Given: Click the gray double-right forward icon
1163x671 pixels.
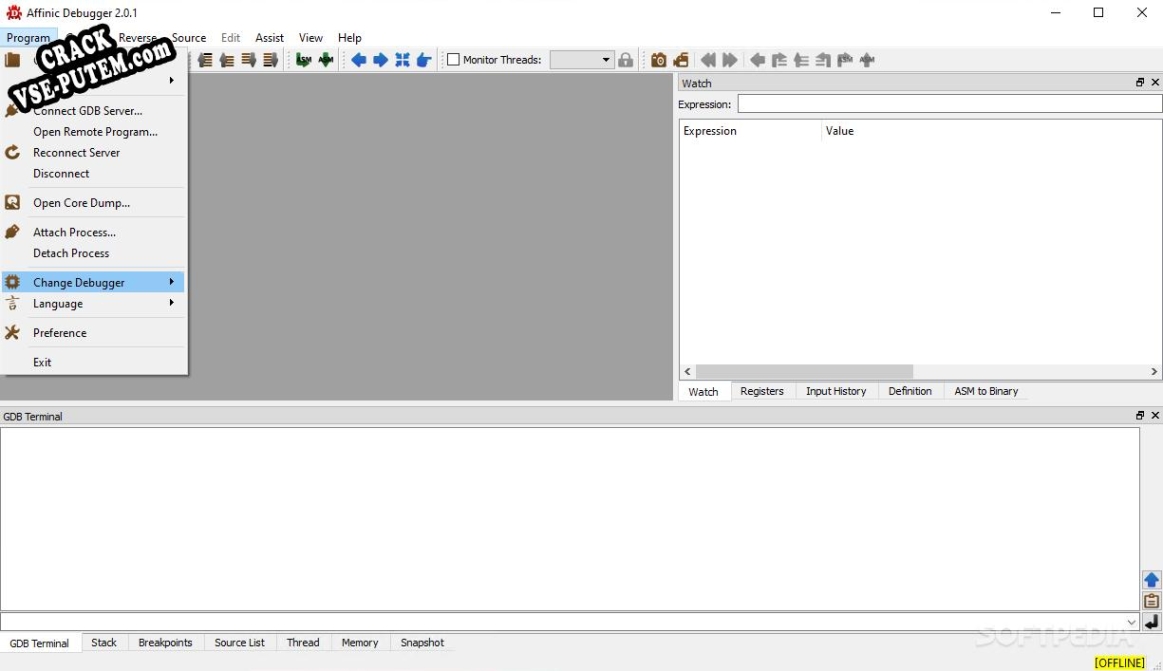Looking at the screenshot, I should (x=730, y=60).
